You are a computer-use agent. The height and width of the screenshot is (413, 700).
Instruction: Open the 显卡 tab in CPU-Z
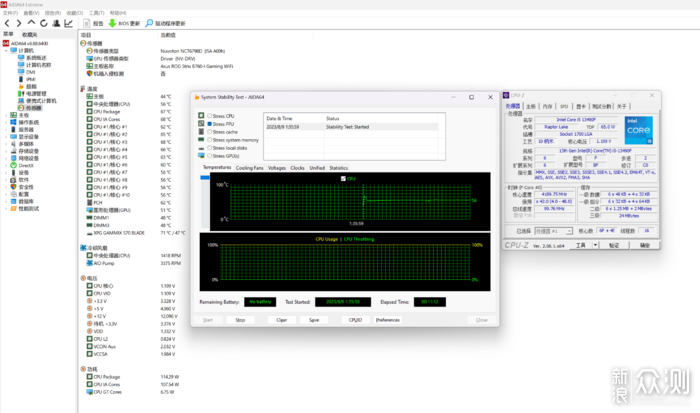pos(581,106)
